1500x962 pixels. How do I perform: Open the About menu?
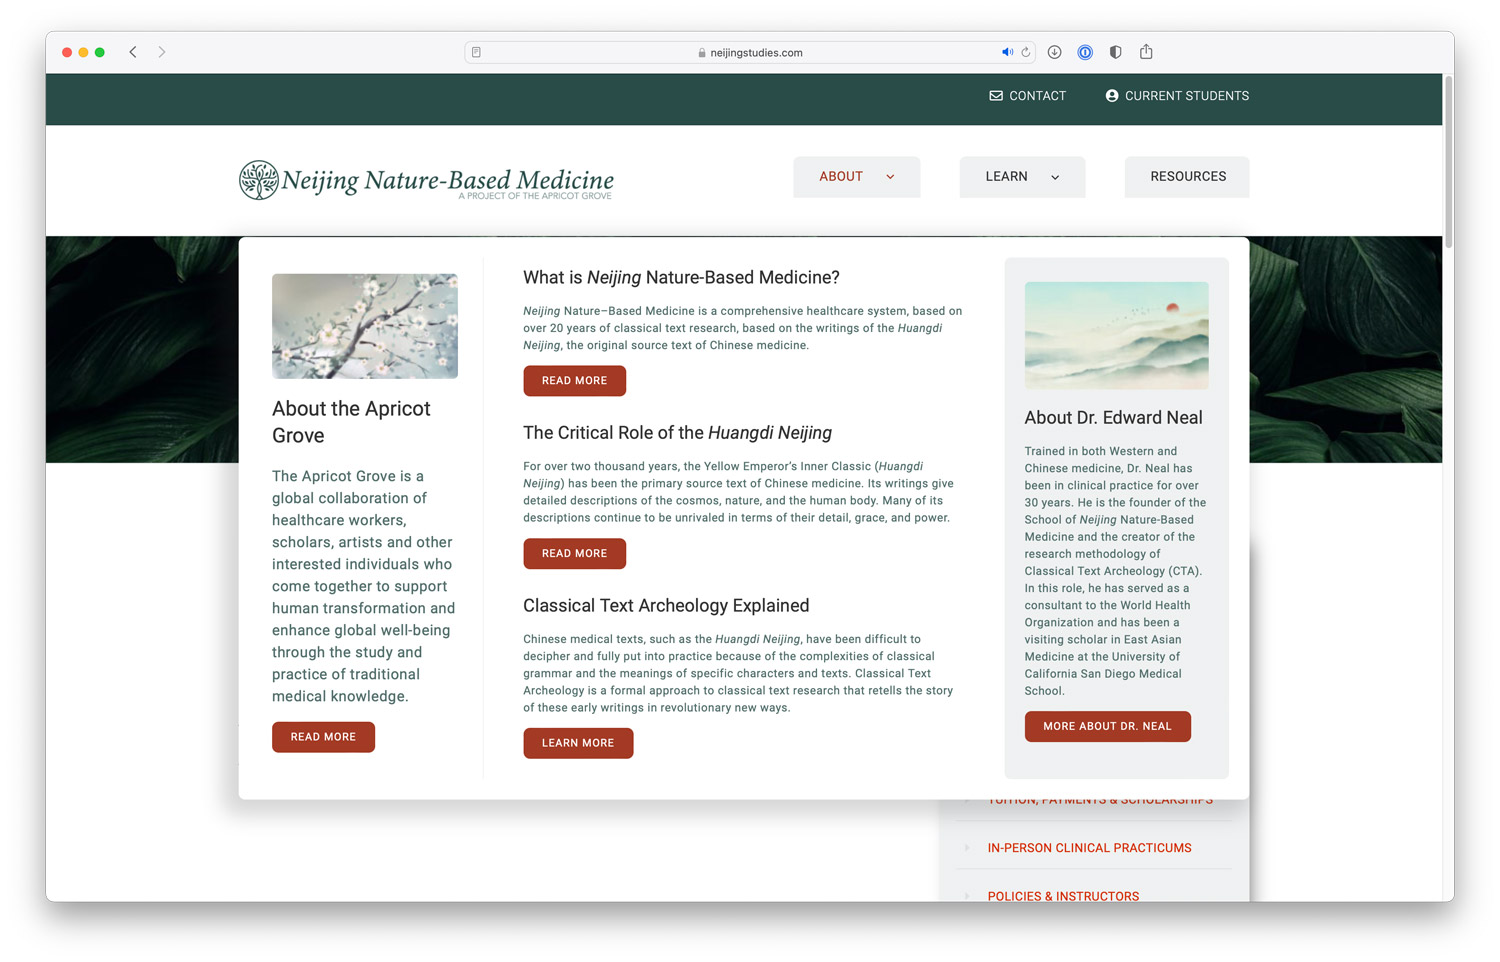point(857,177)
